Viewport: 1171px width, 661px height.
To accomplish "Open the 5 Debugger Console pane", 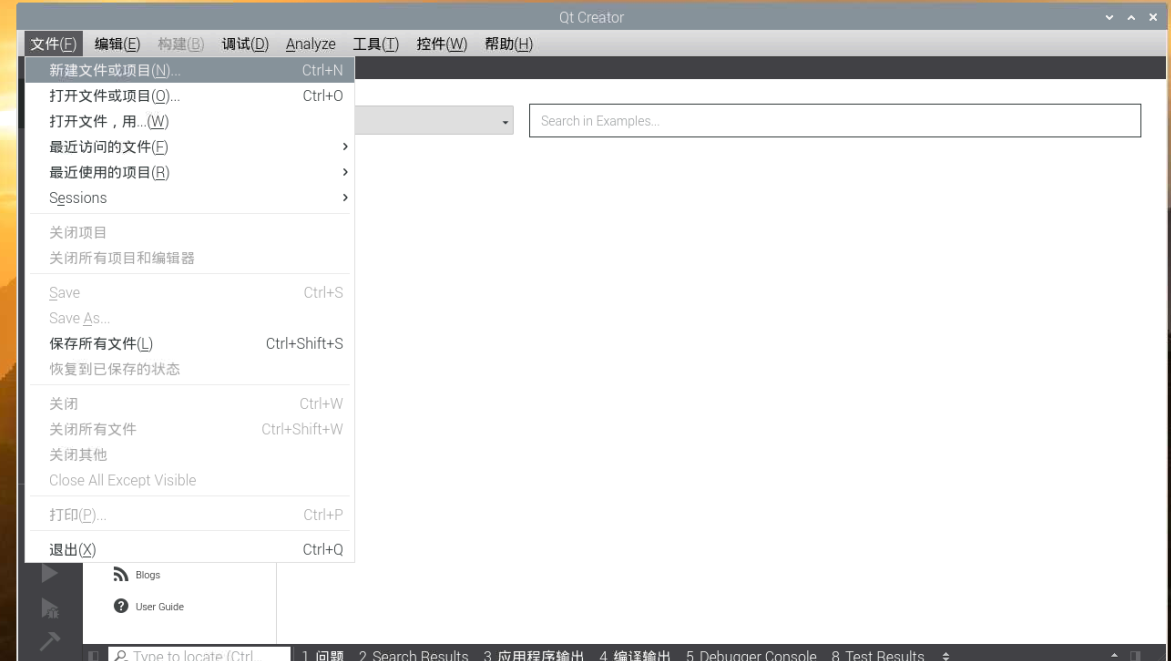I will 751,656.
